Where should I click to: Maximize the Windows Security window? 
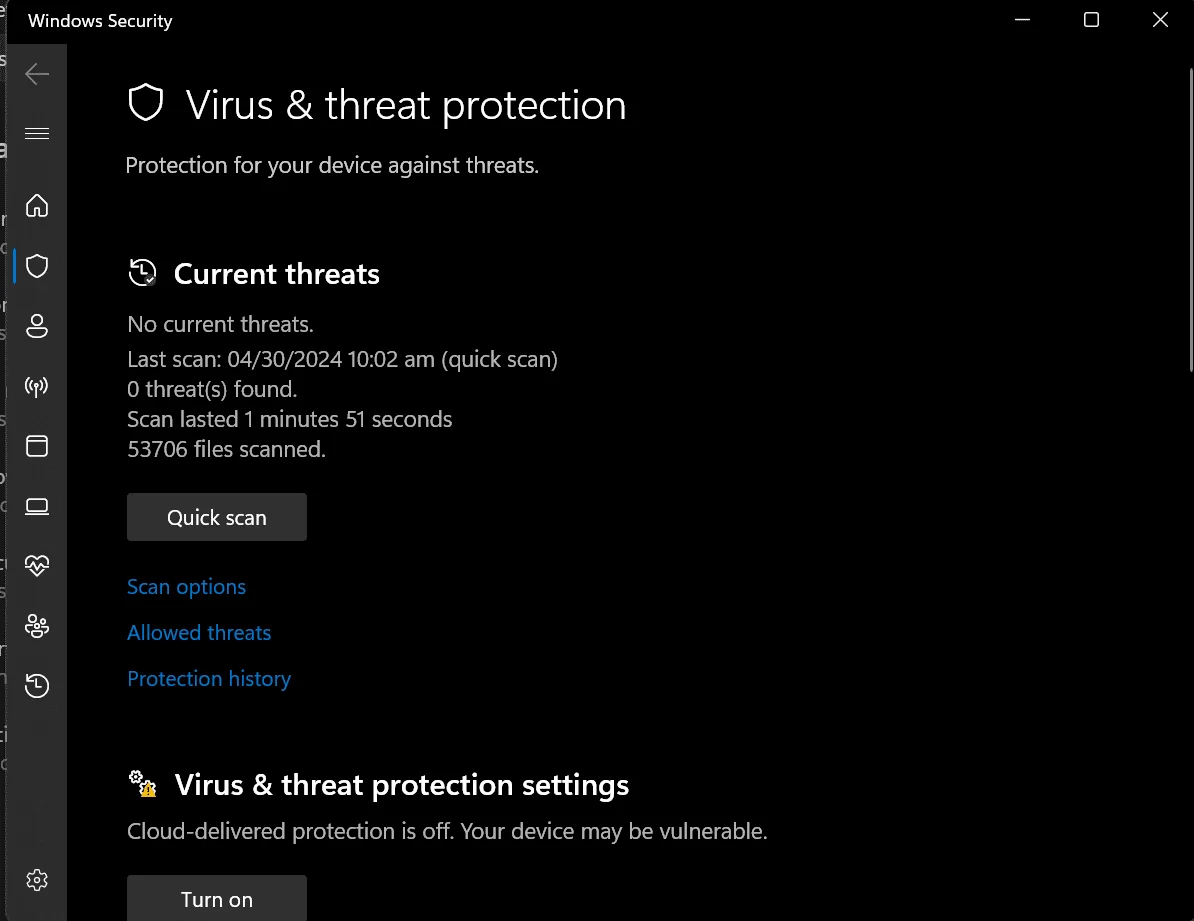click(1091, 20)
